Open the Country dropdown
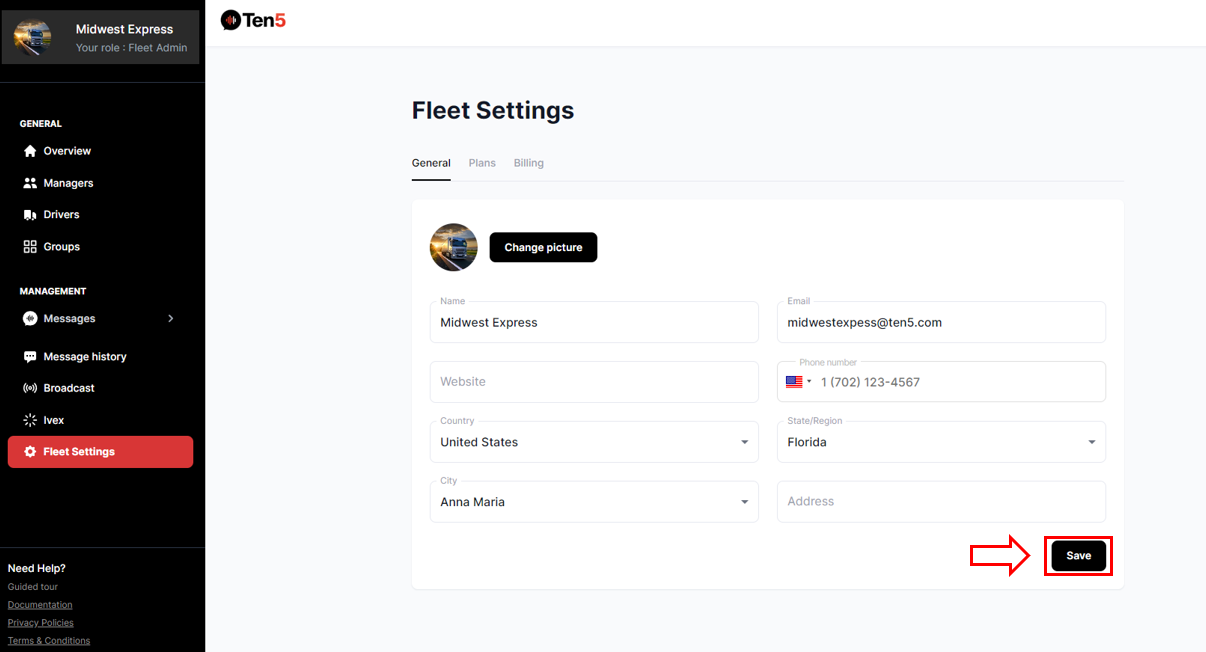 coord(744,442)
